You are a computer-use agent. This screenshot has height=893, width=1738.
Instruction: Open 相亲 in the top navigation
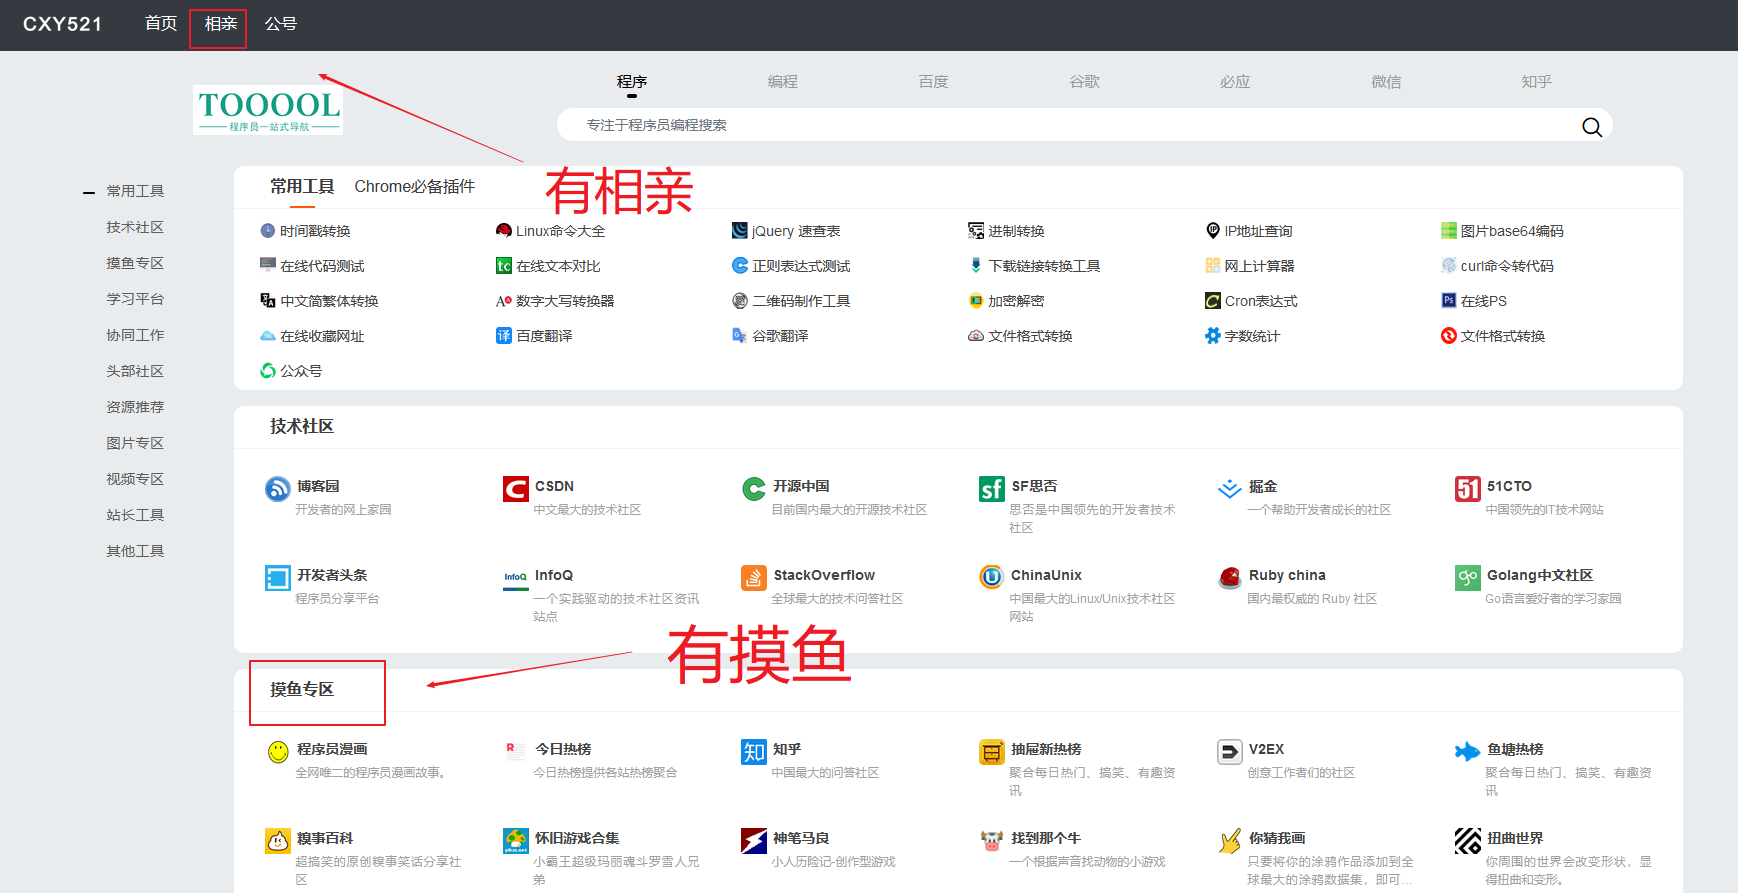[220, 23]
